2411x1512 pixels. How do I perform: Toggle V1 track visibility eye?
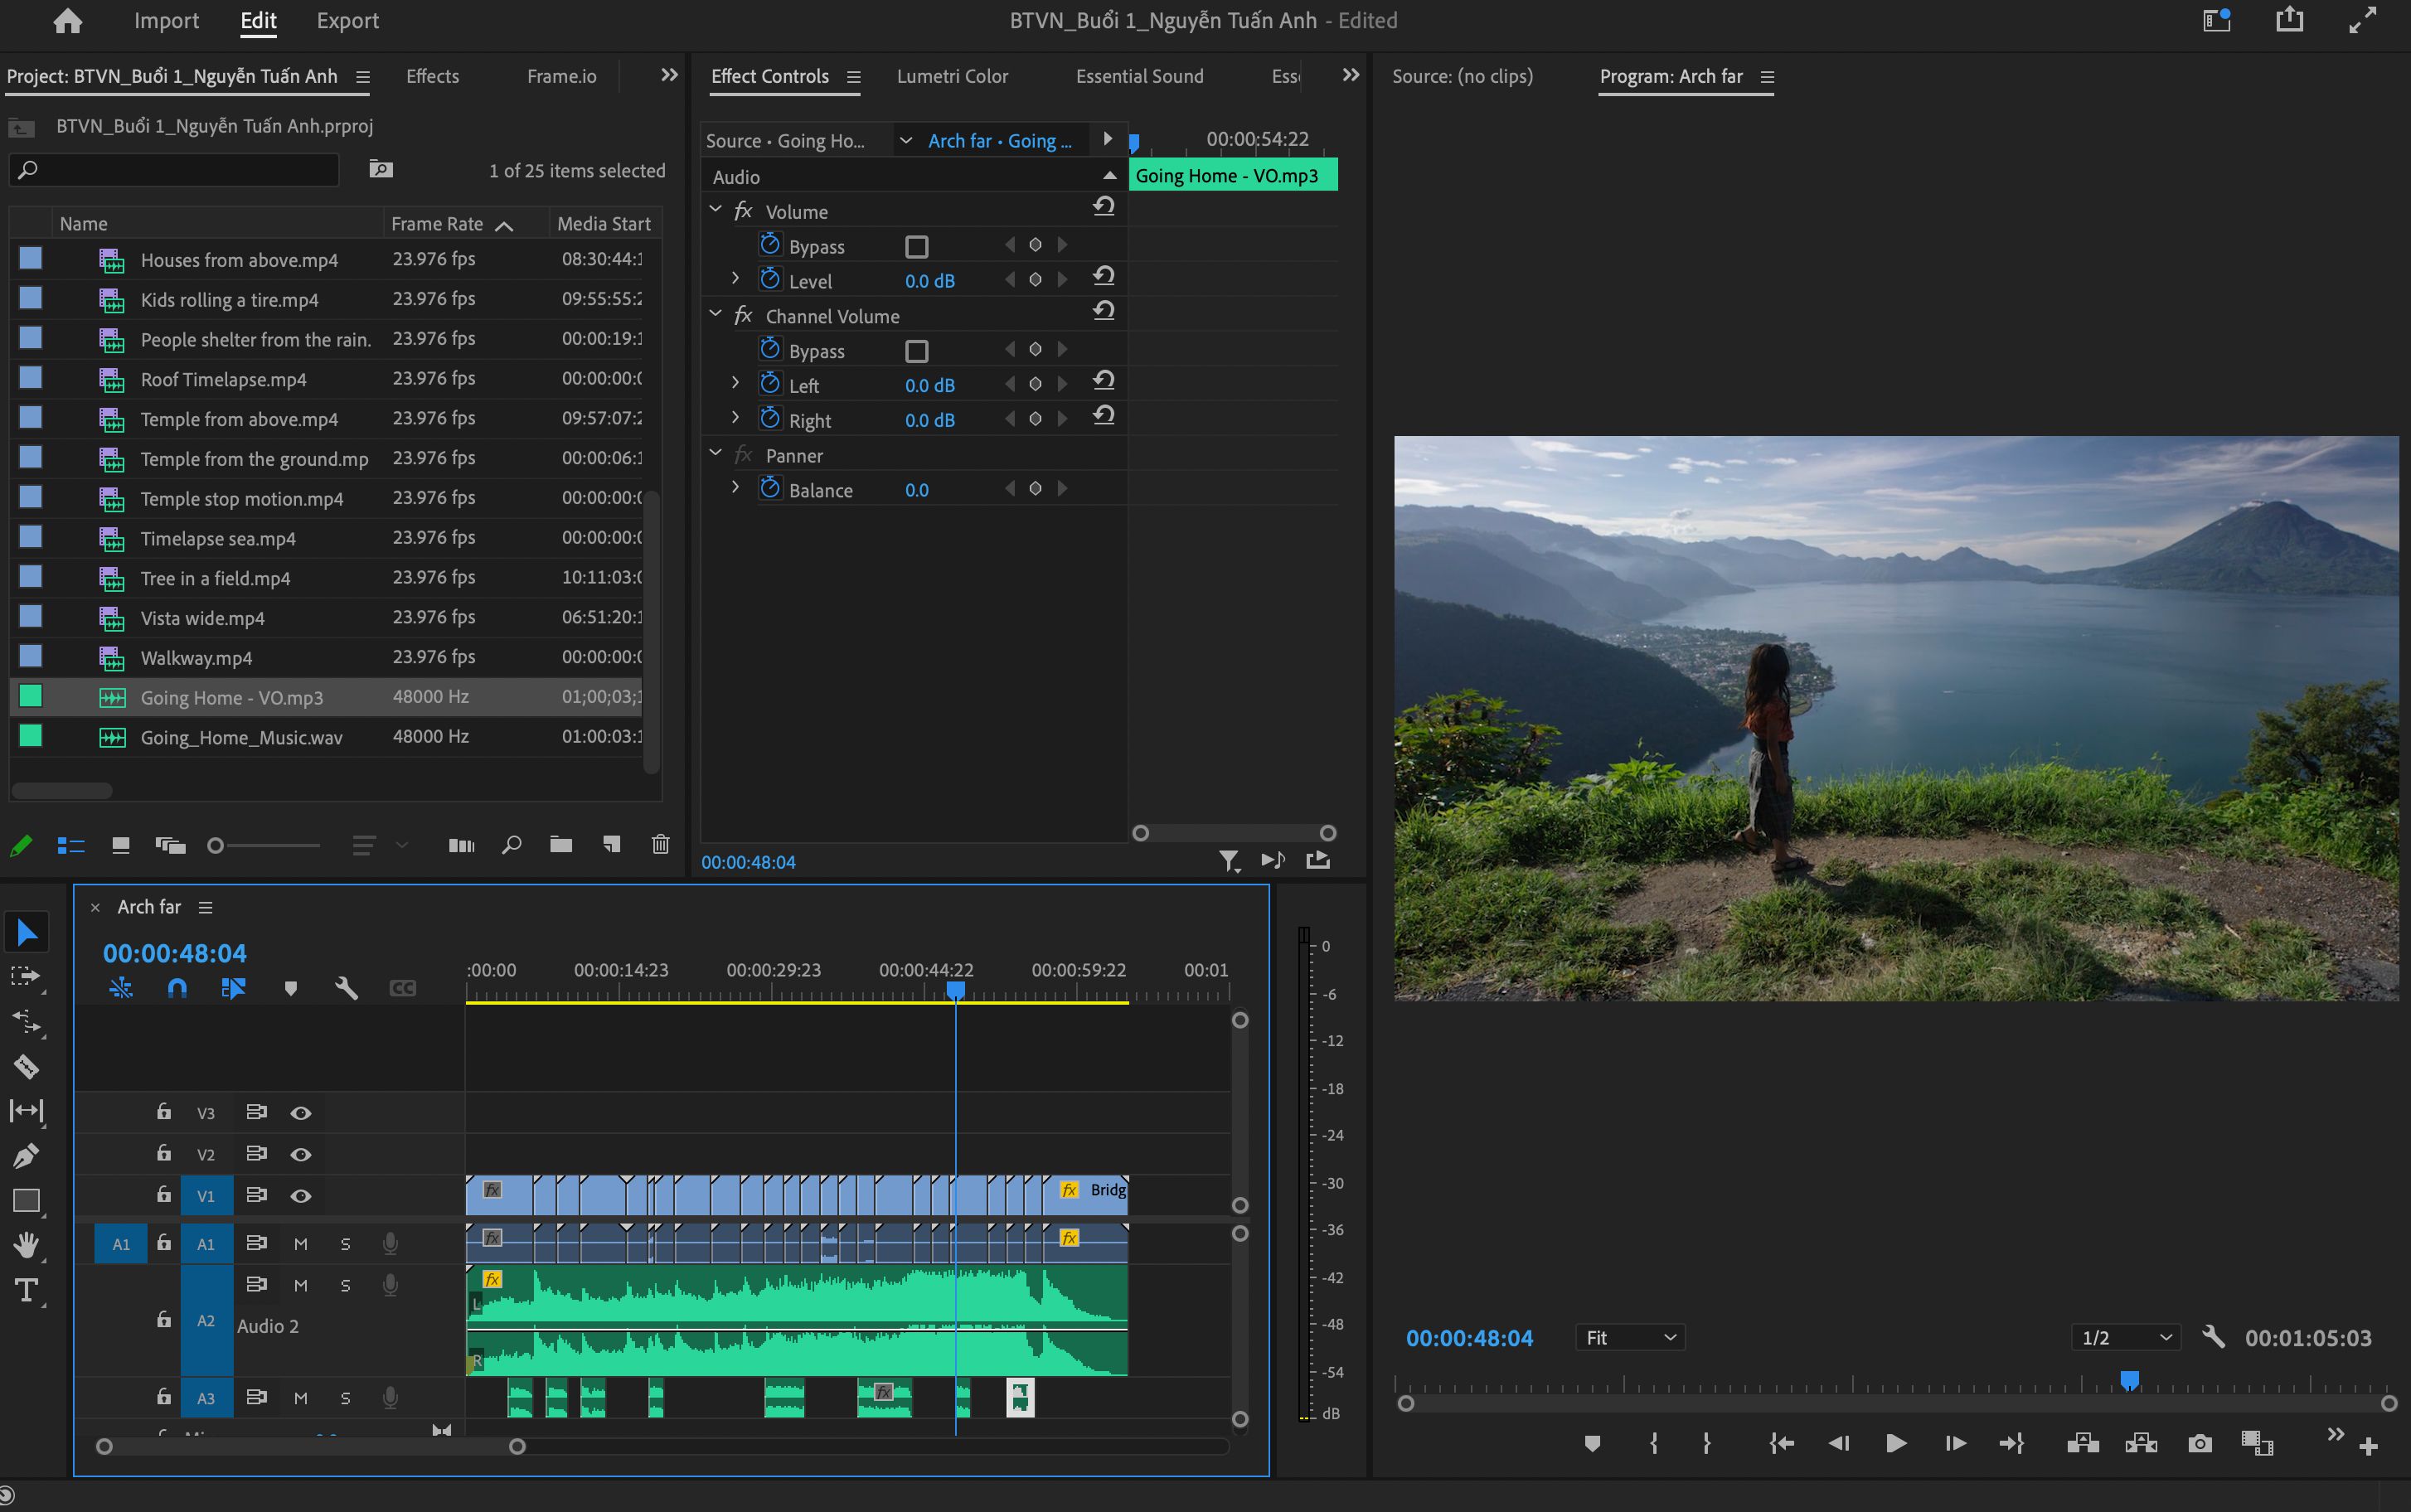tap(300, 1196)
